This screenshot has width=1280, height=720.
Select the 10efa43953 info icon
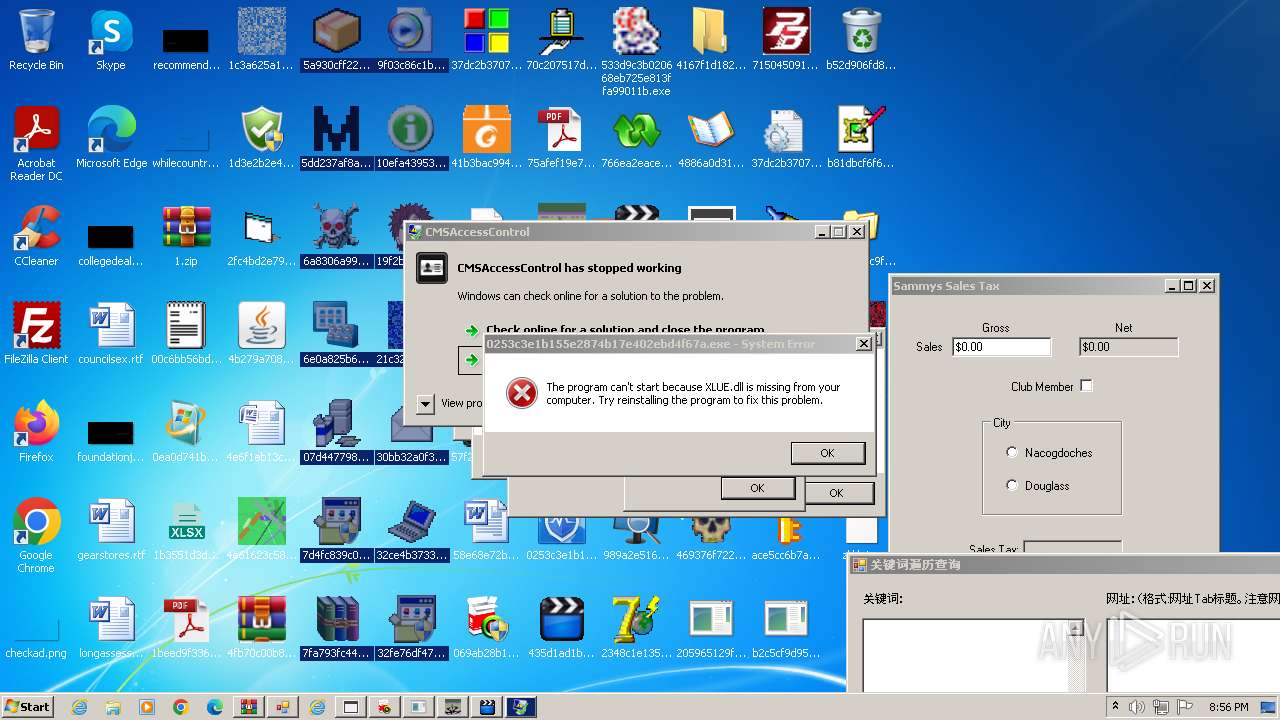[412, 138]
